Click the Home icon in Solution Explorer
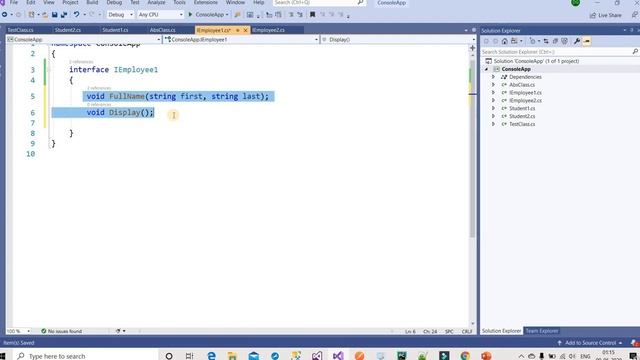The height and width of the screenshot is (360, 640). click(504, 41)
